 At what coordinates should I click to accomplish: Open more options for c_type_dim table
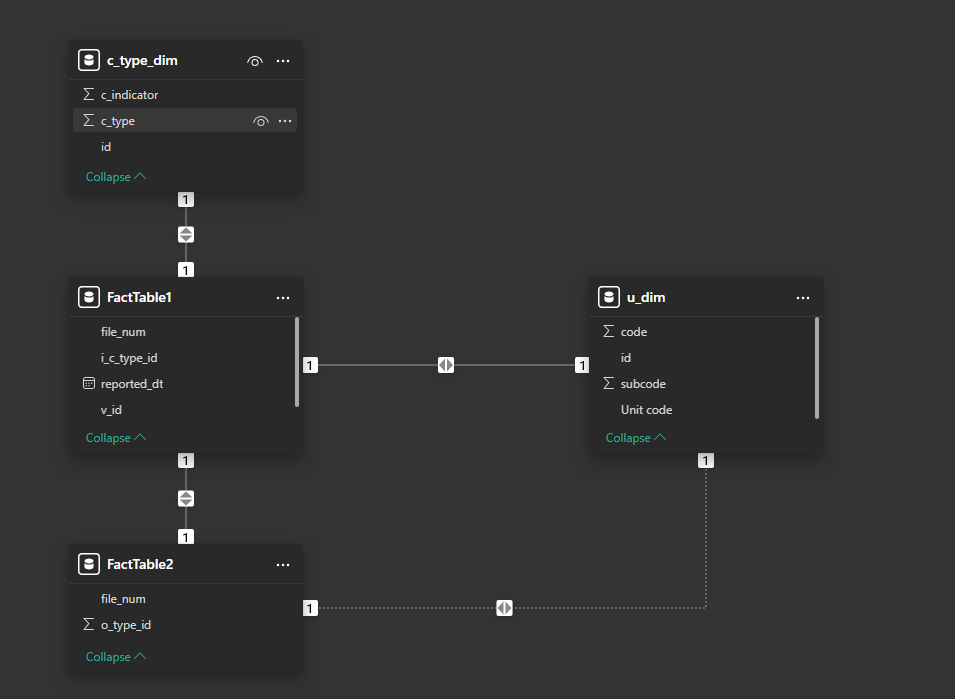click(x=283, y=61)
